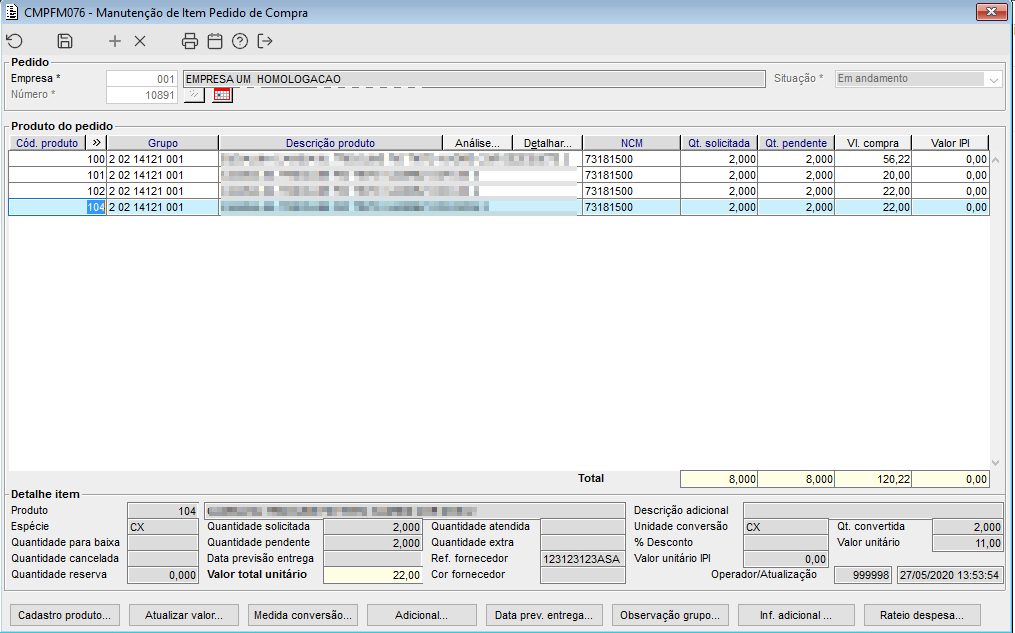Delete record using the X toolbar icon
Screen dimensions: 1015x633
(140, 41)
